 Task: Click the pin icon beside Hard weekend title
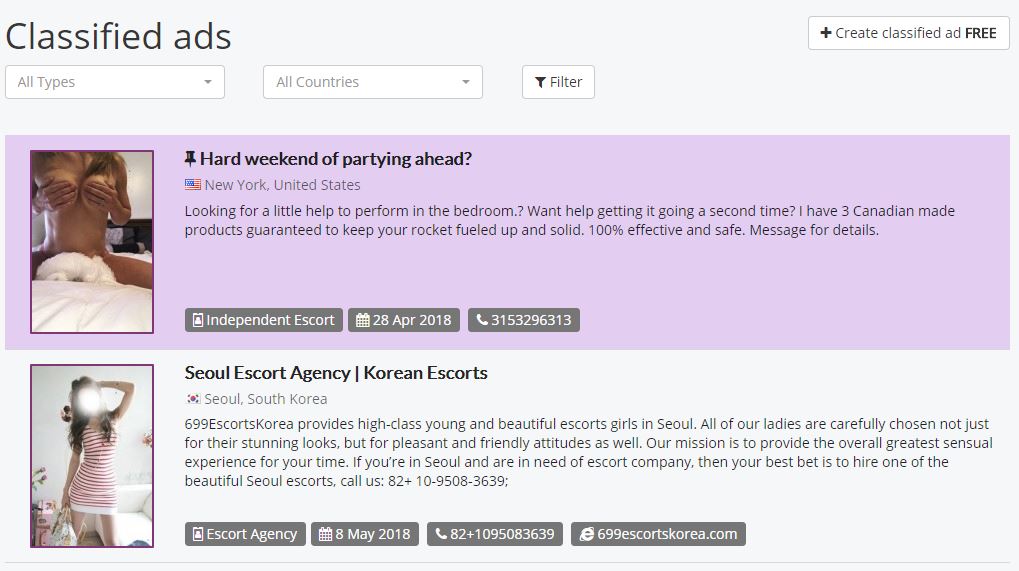[190, 159]
